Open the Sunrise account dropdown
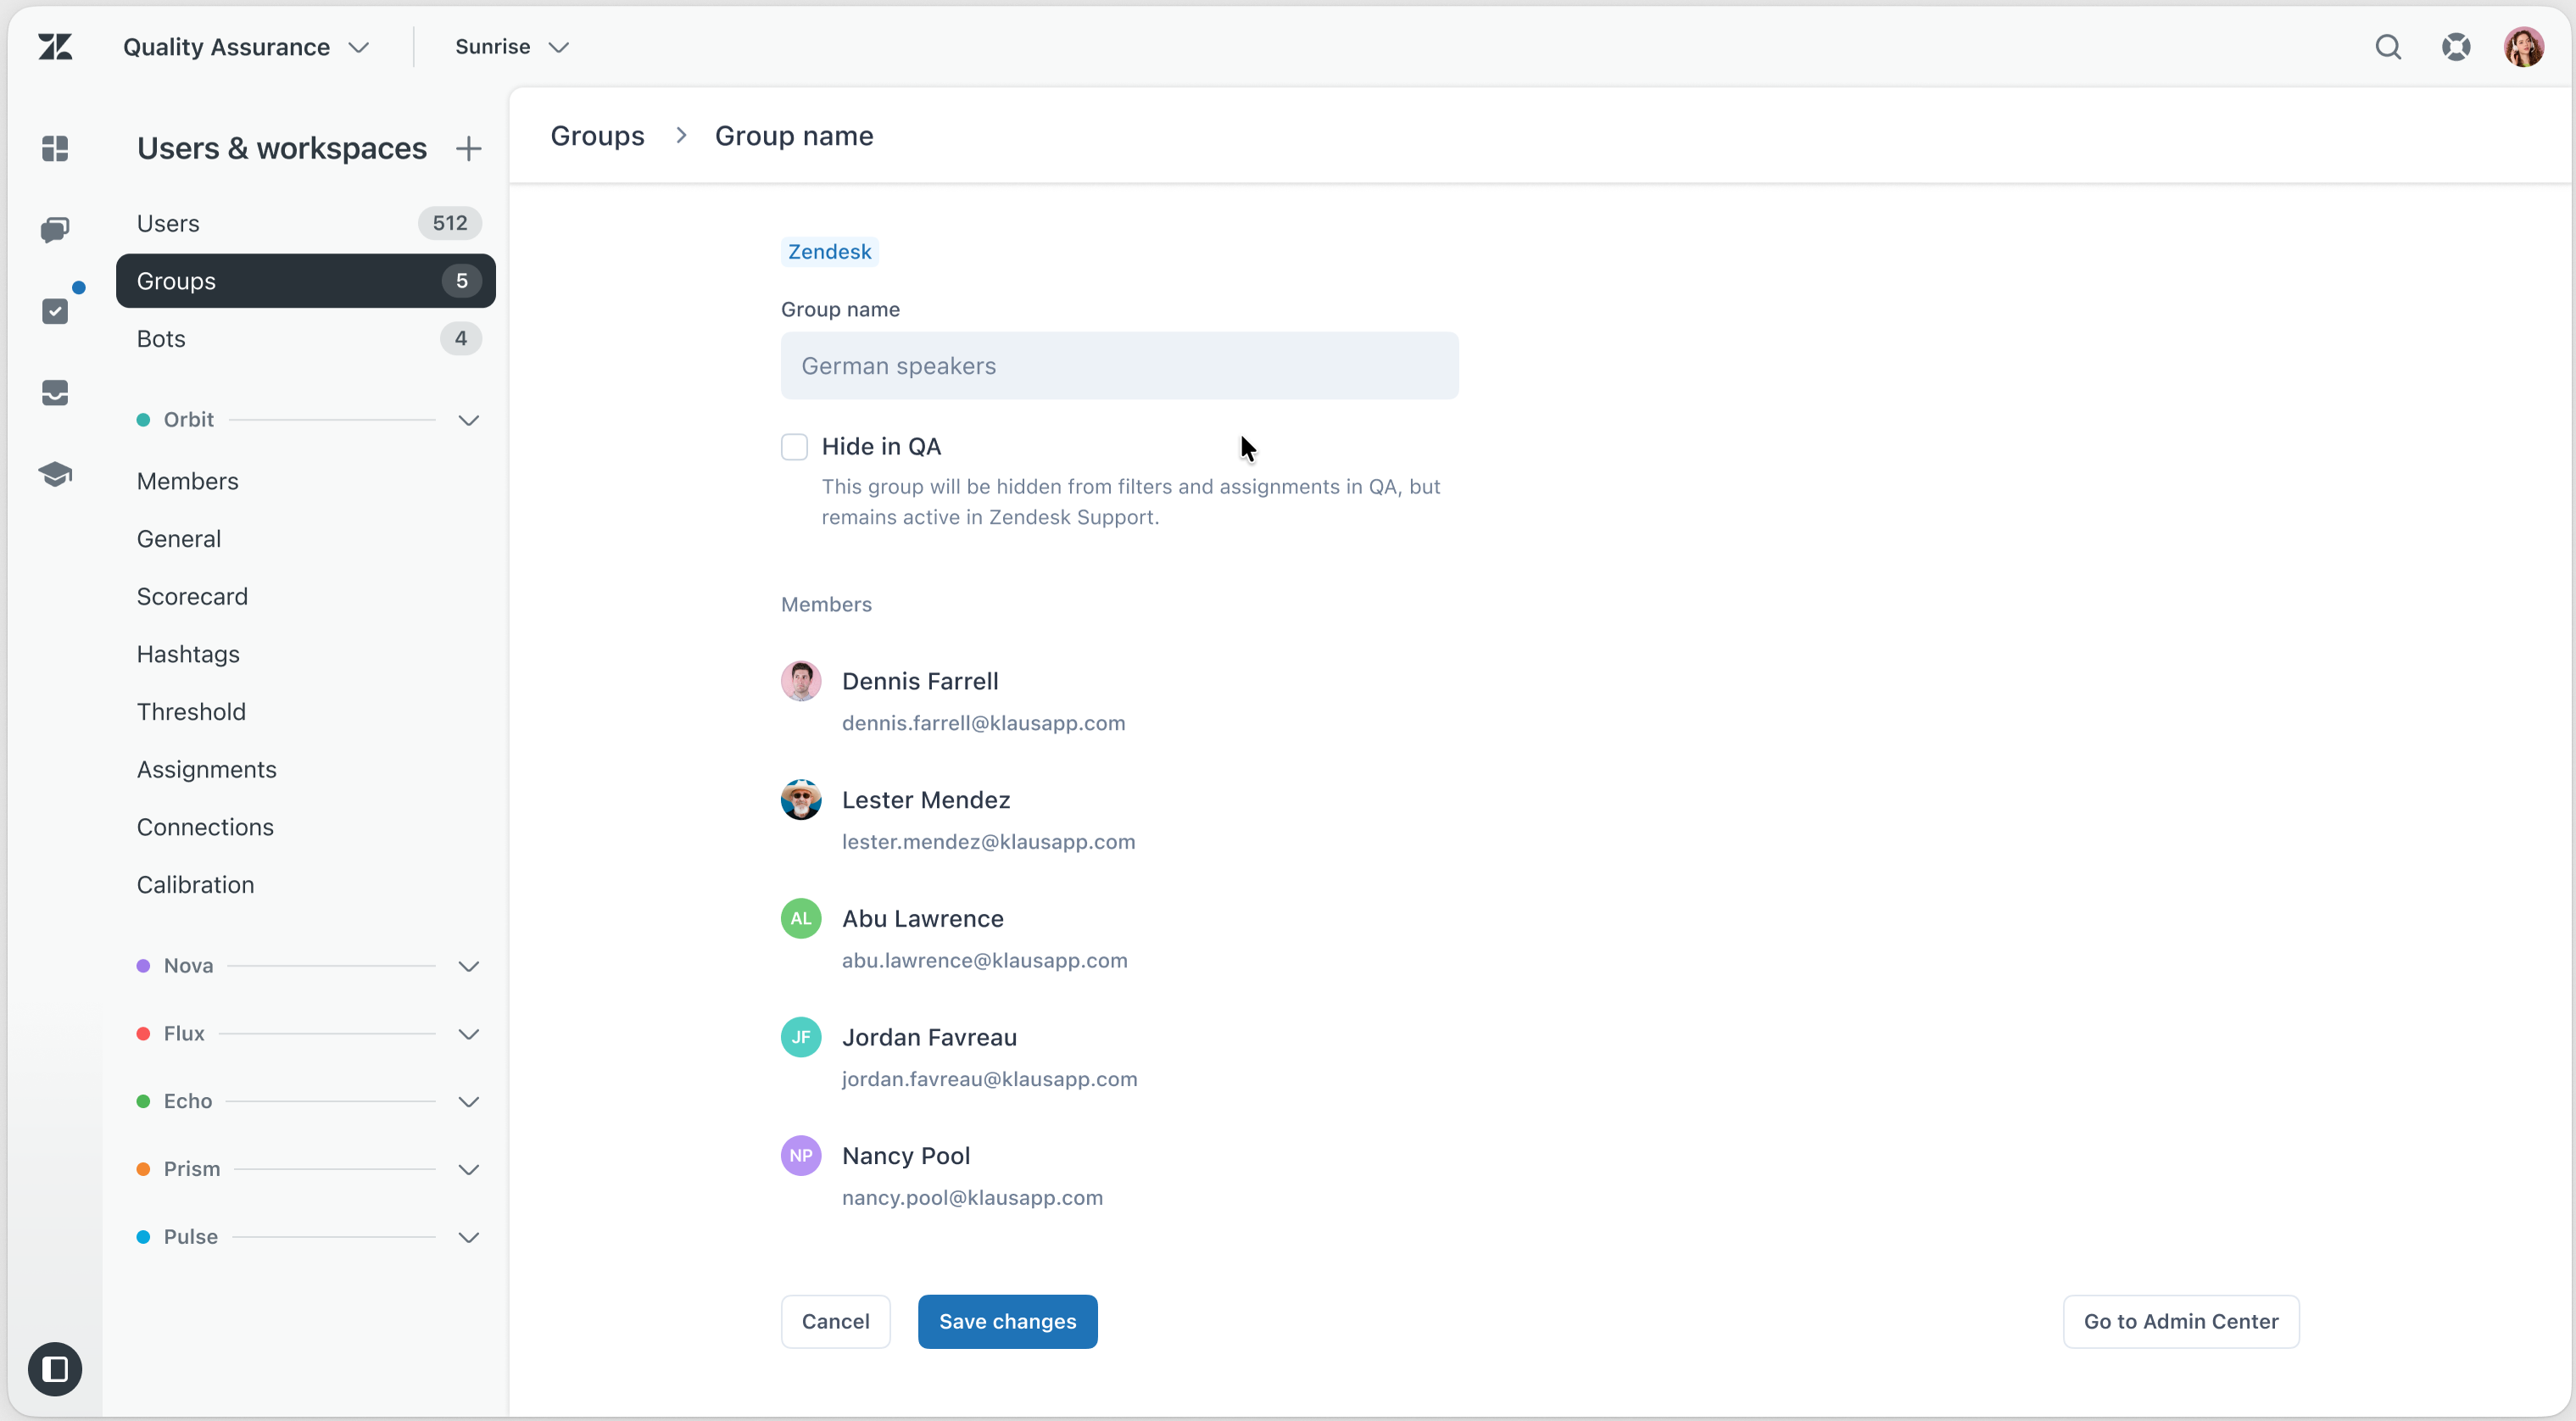2576x1421 pixels. click(511, 47)
